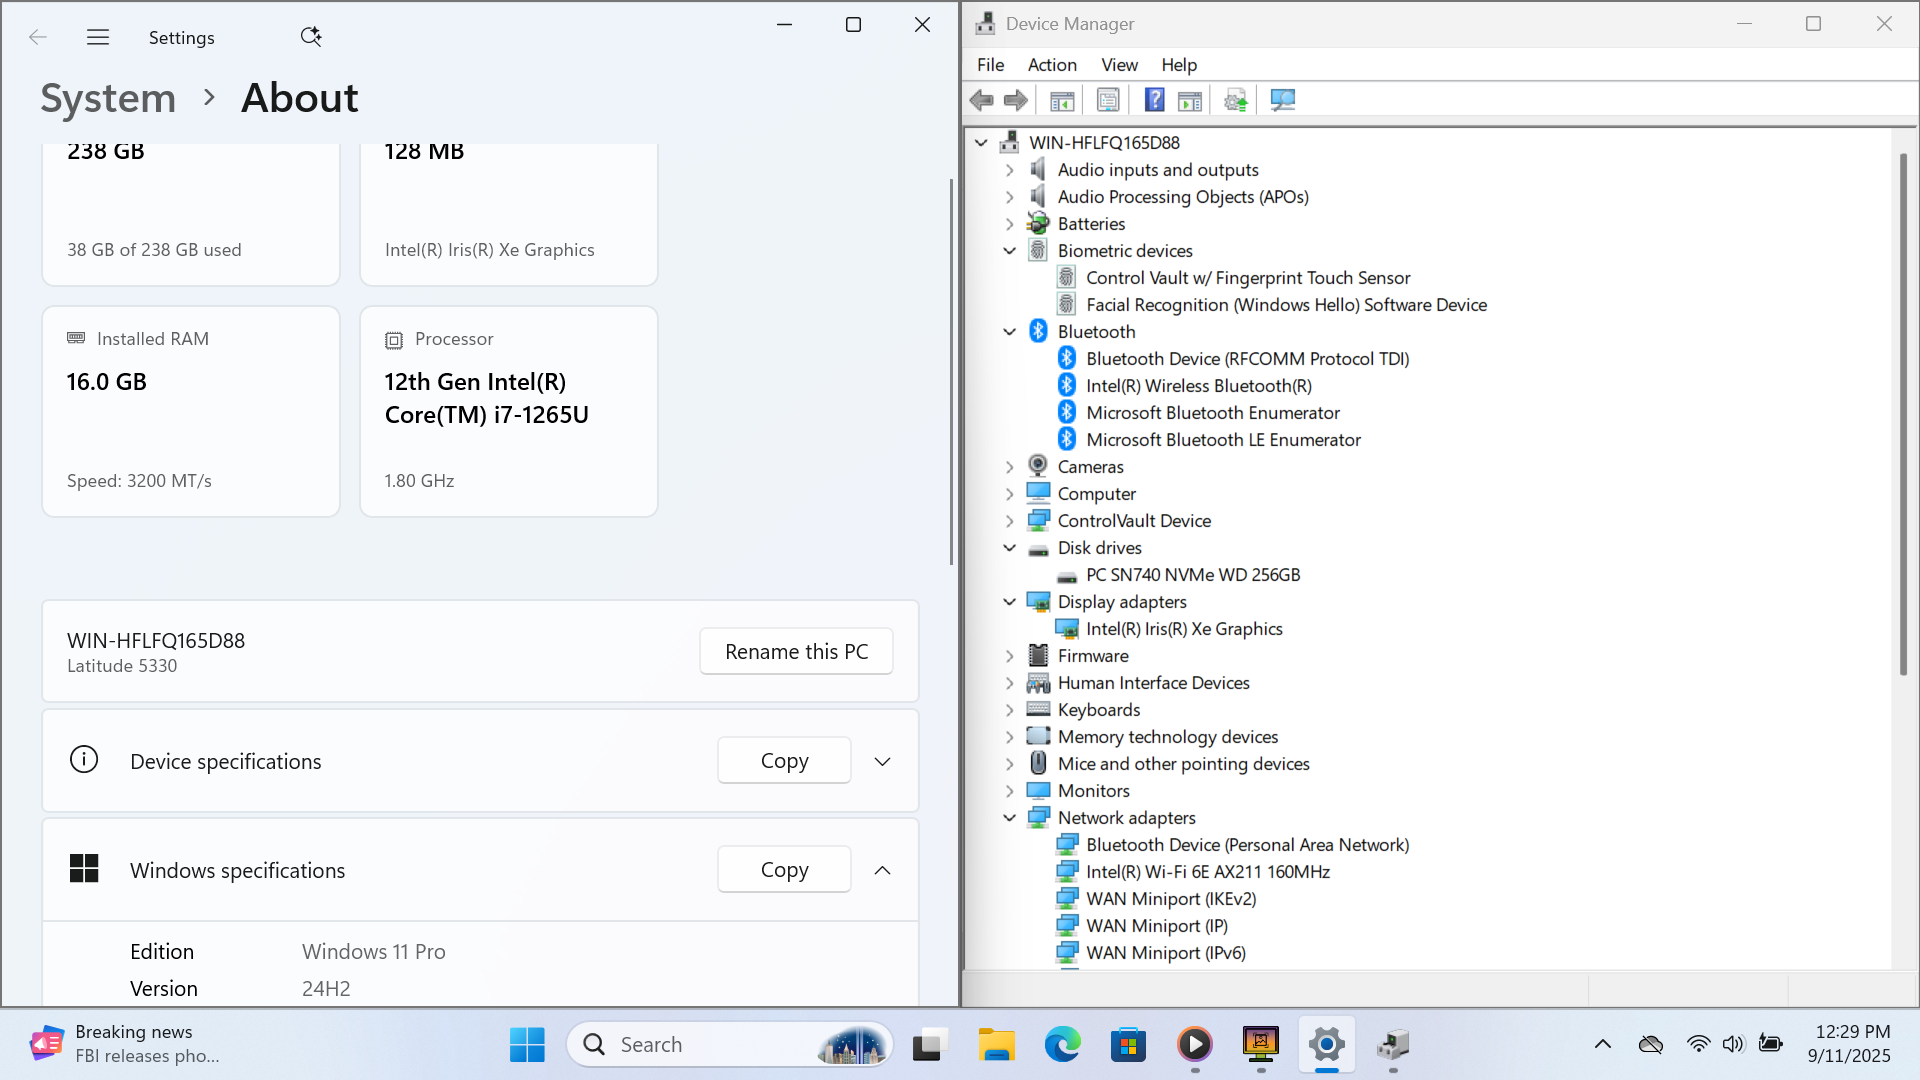Image resolution: width=1920 pixels, height=1080 pixels.
Task: Copy the Device specifications
Action: (784, 761)
